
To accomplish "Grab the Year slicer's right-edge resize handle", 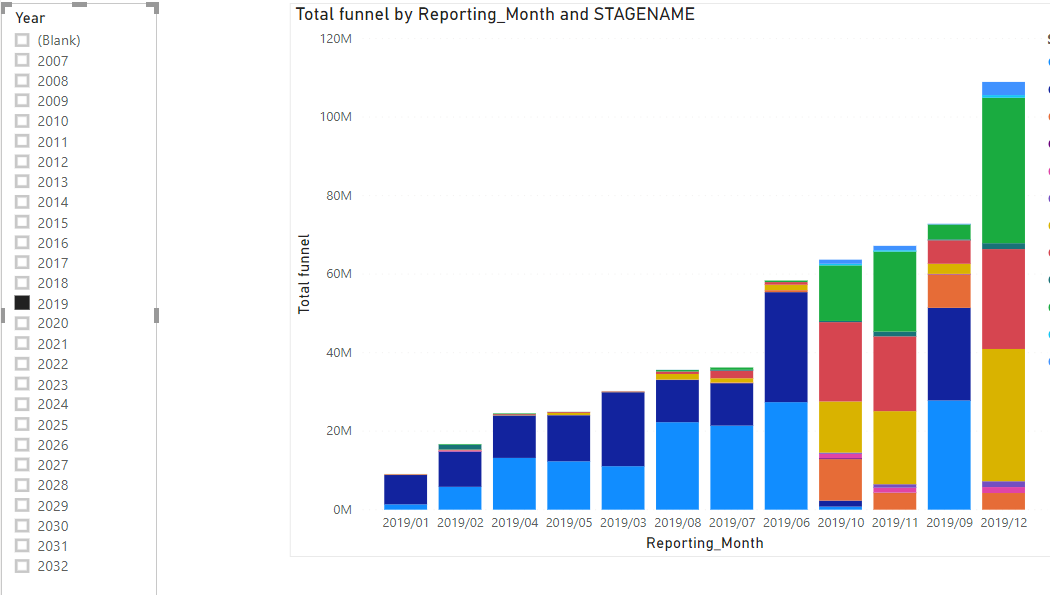I will 157,315.
